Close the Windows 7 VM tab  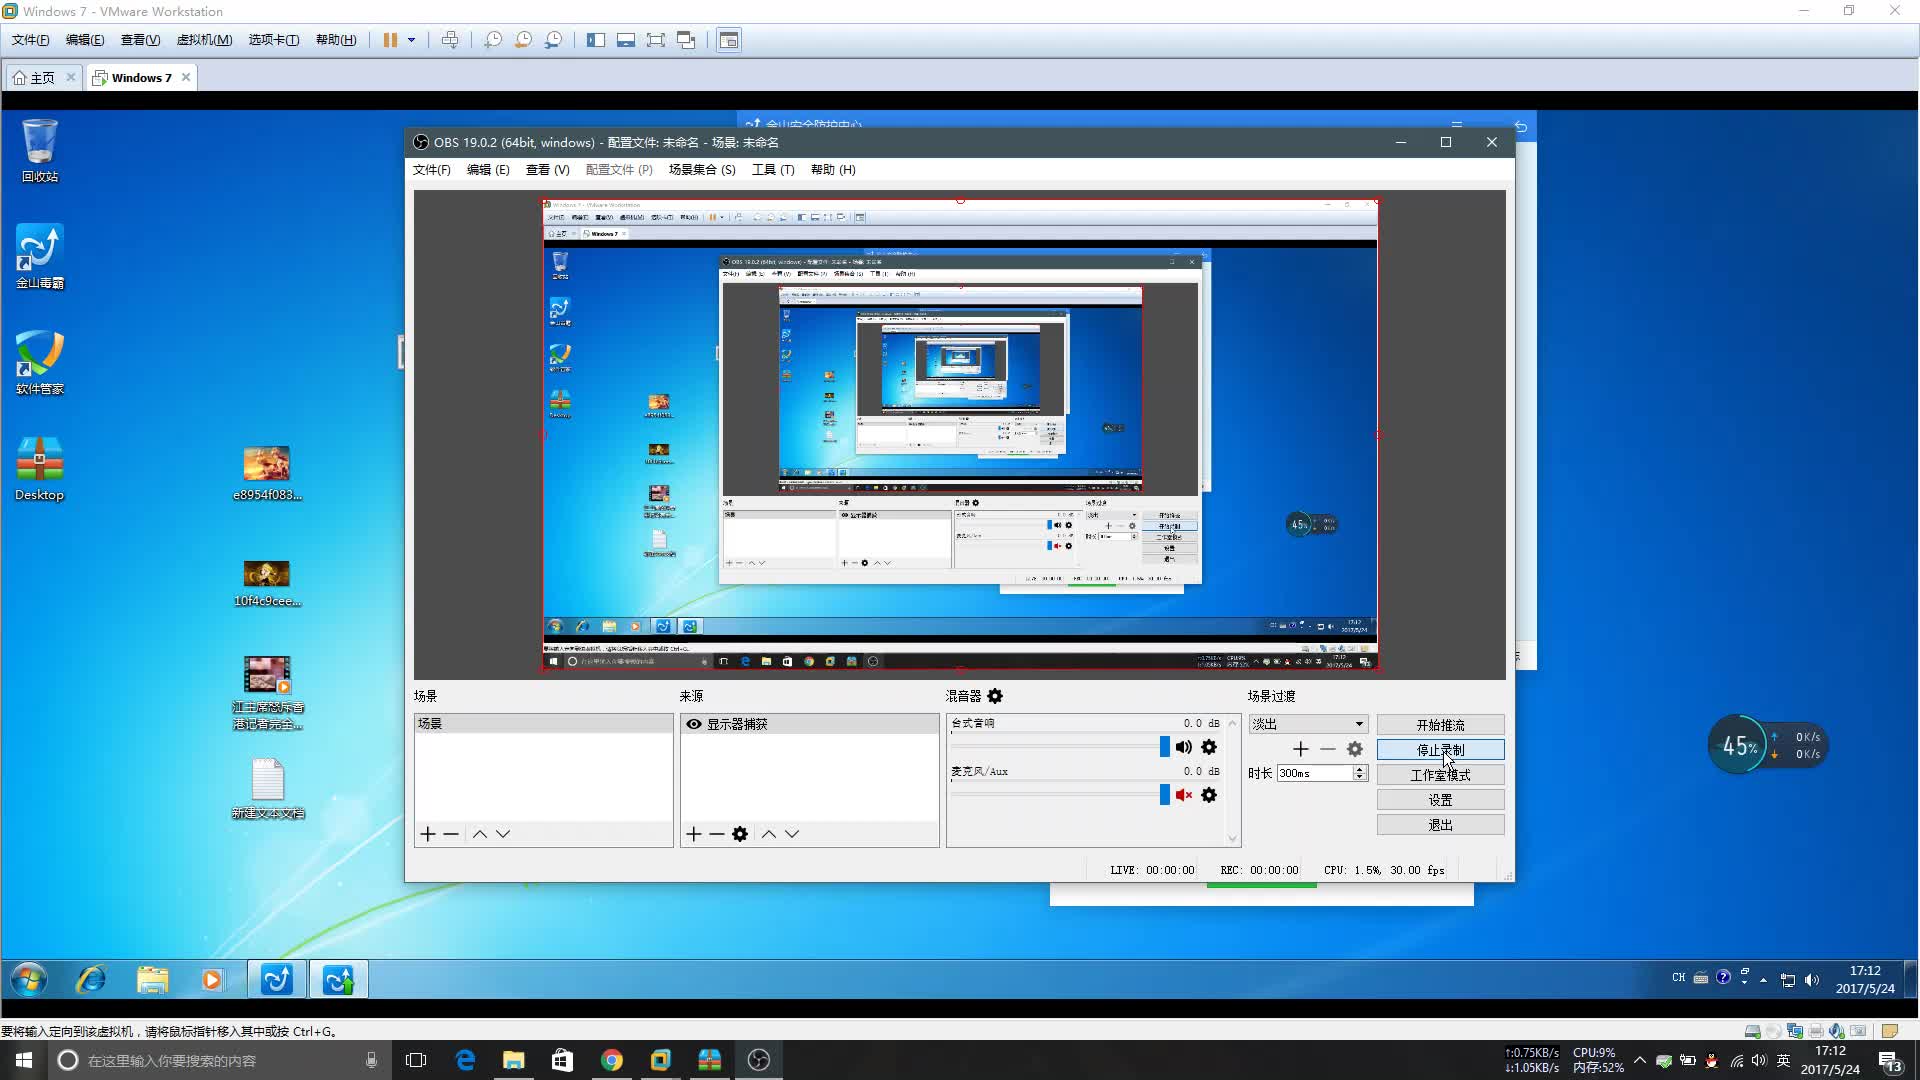click(186, 77)
